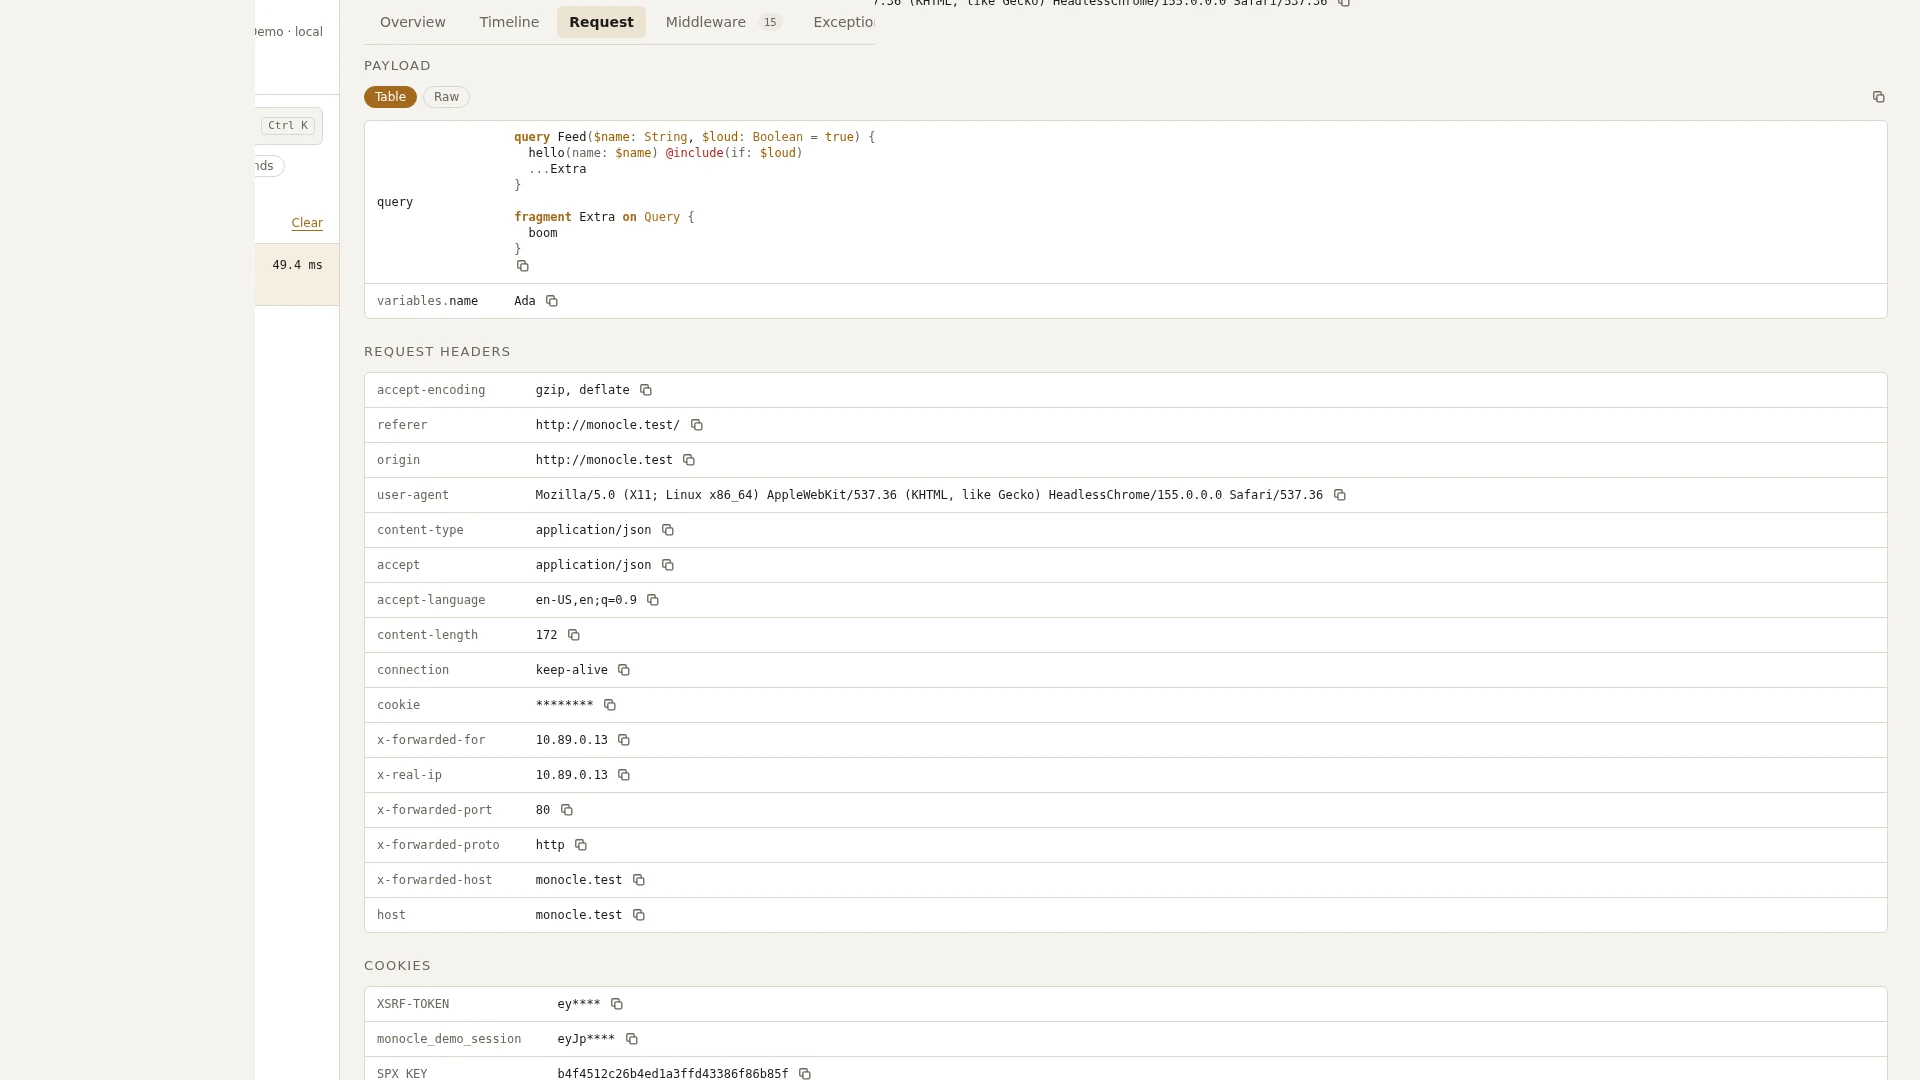Screen dimensions: 1920x1080
Task: Copy the variables.name value Ada
Action: pos(551,301)
